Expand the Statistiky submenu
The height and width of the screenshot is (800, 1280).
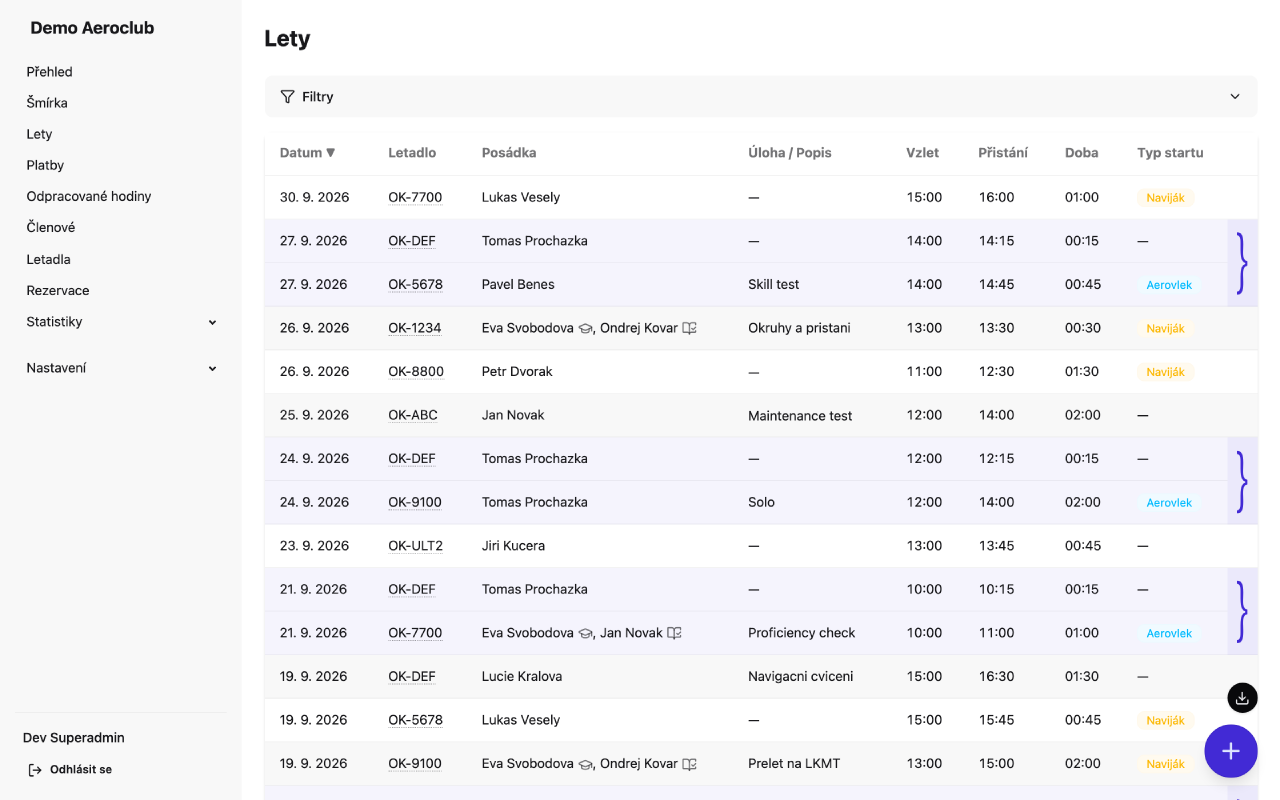pos(212,322)
